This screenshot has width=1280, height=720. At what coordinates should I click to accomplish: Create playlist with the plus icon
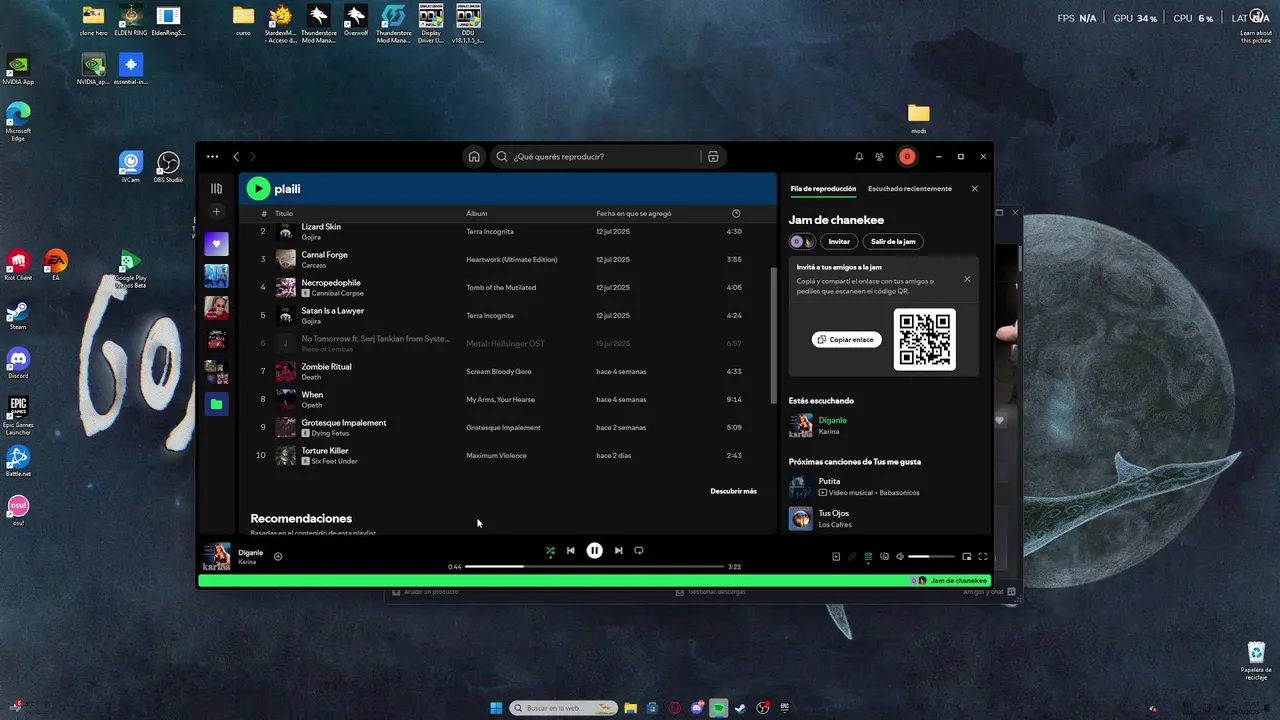pos(216,212)
